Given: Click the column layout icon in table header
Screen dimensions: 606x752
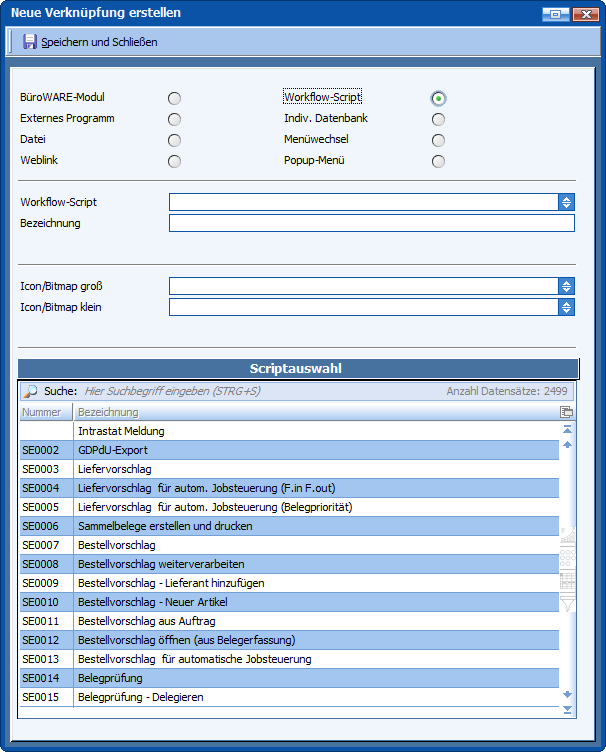Looking at the screenshot, I should click(567, 412).
